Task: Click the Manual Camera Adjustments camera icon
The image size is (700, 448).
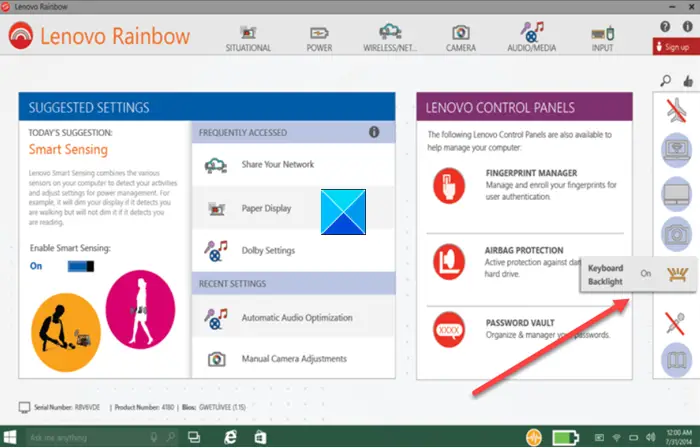Action: 217,359
